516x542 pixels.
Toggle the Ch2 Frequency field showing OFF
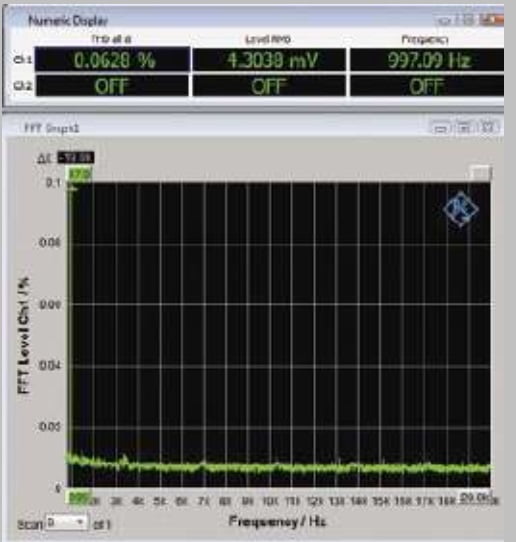[x=427, y=86]
